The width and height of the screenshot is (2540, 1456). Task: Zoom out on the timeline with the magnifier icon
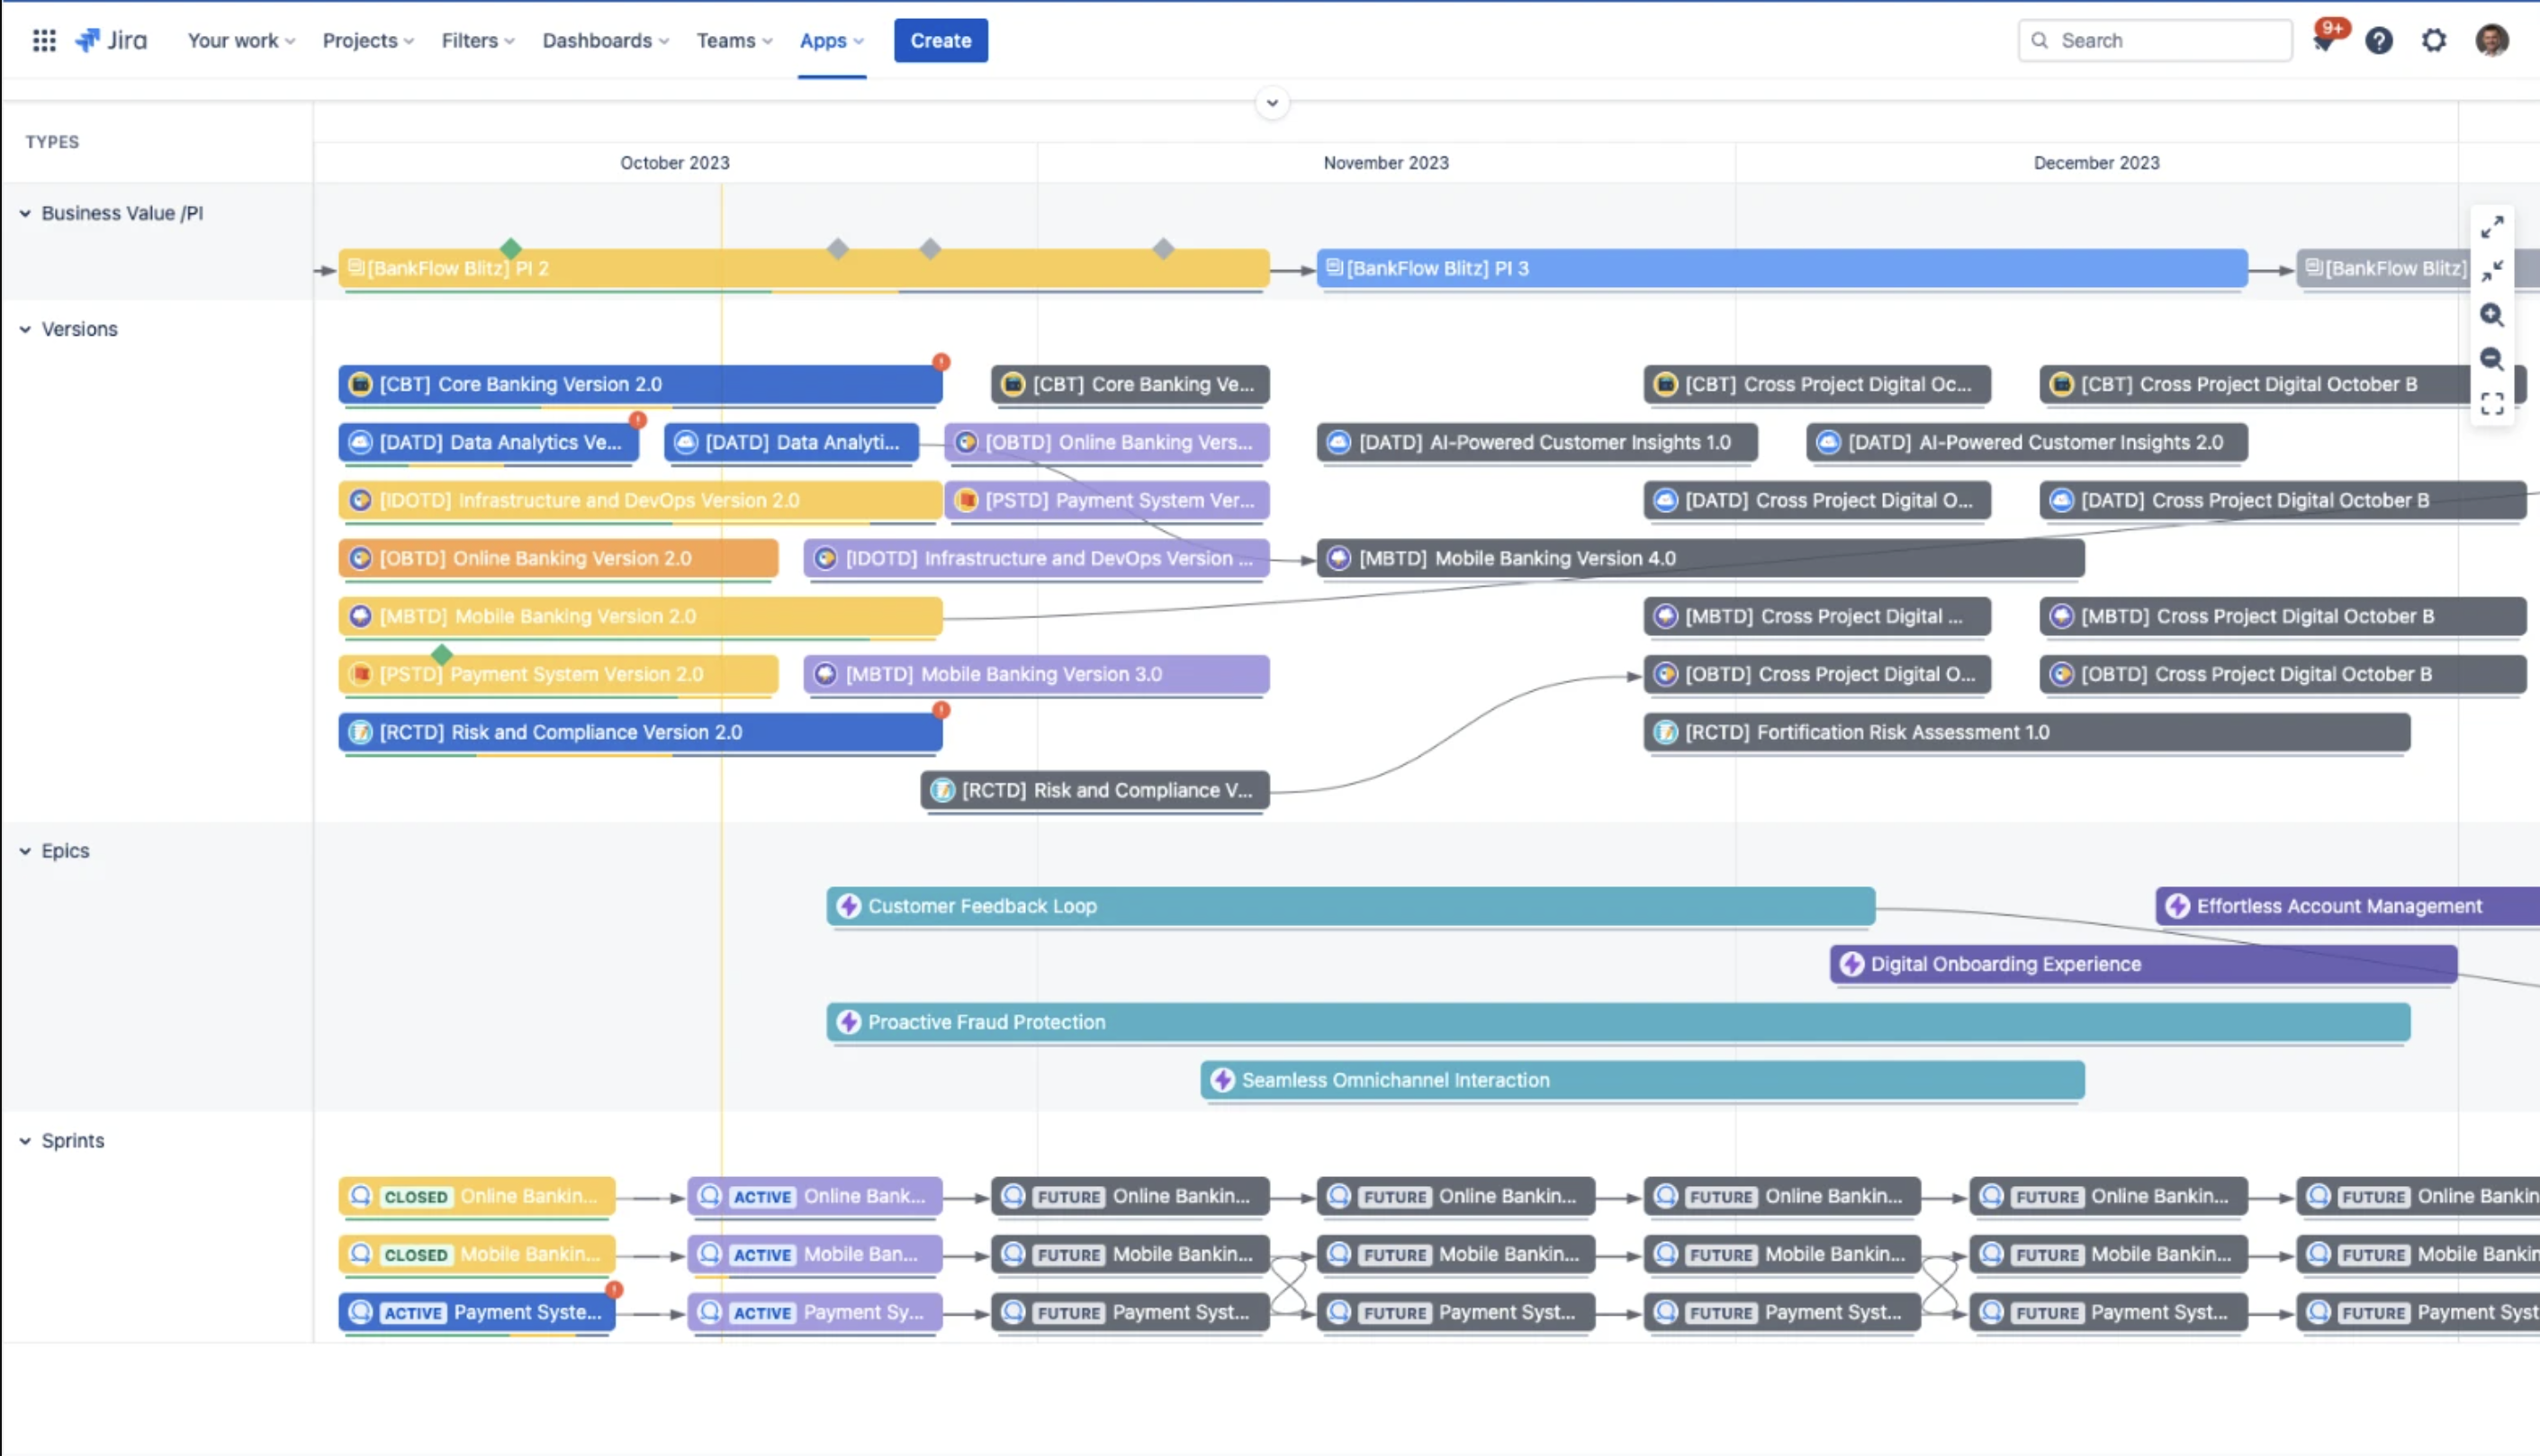point(2492,359)
